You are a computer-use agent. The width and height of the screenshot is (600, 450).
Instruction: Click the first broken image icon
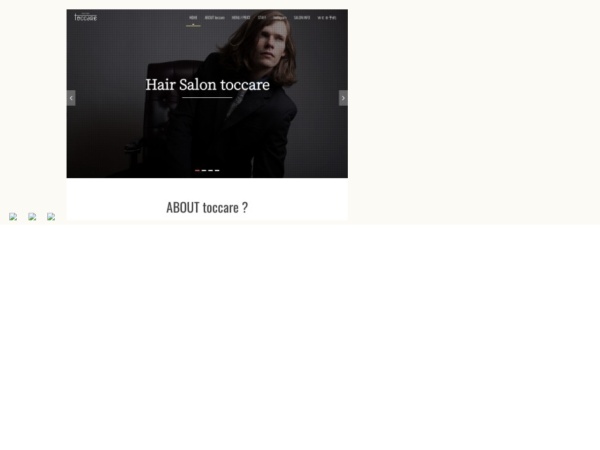(x=13, y=217)
